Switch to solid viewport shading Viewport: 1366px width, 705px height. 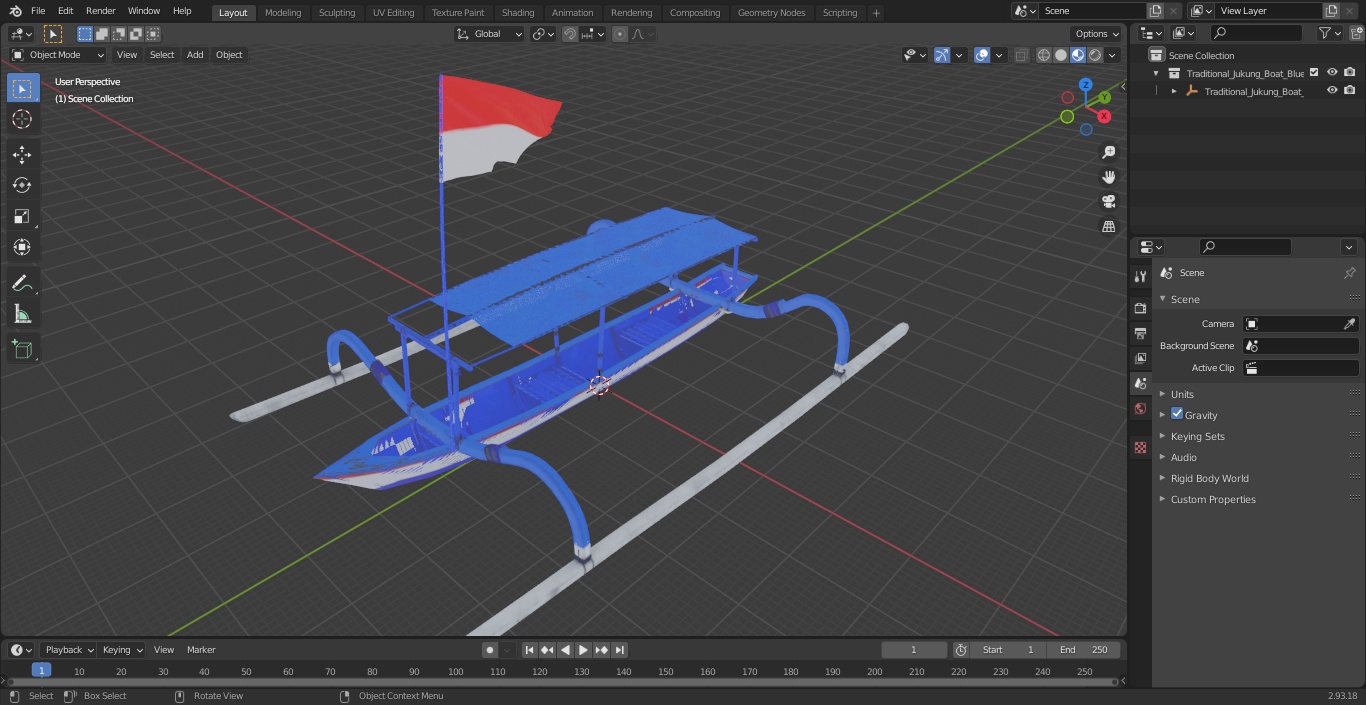click(x=1061, y=55)
